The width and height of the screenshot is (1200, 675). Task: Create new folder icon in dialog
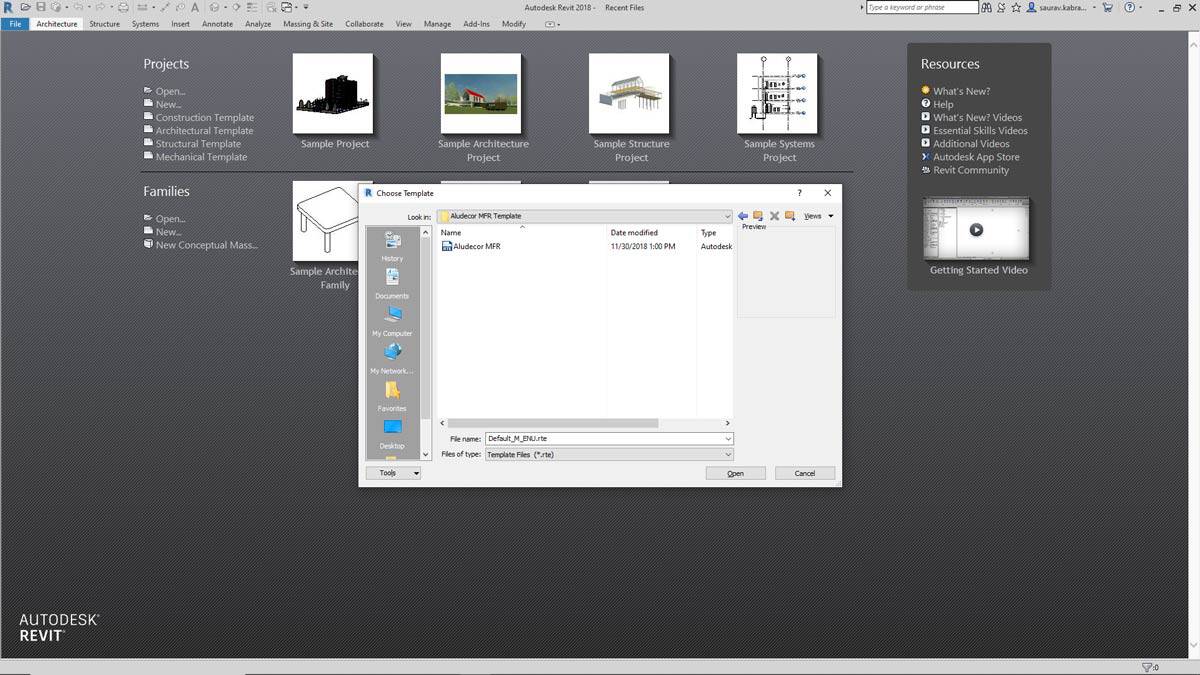pos(790,216)
